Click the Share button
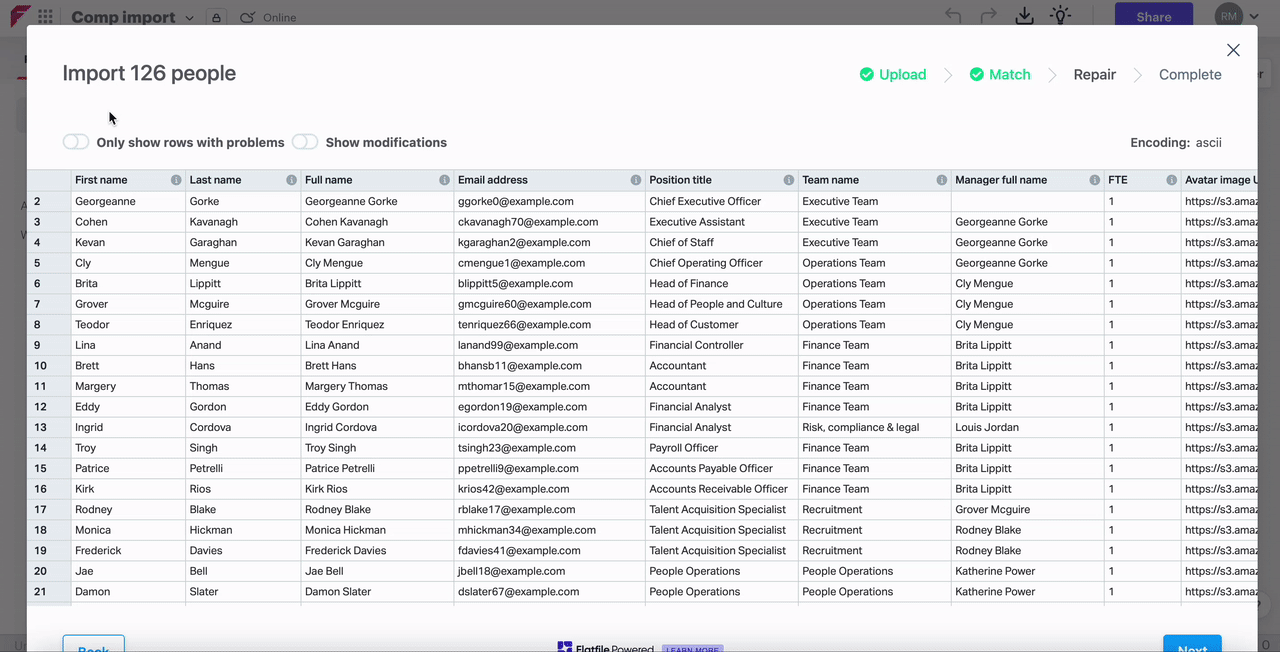Viewport: 1280px width, 652px height. pos(1153,17)
